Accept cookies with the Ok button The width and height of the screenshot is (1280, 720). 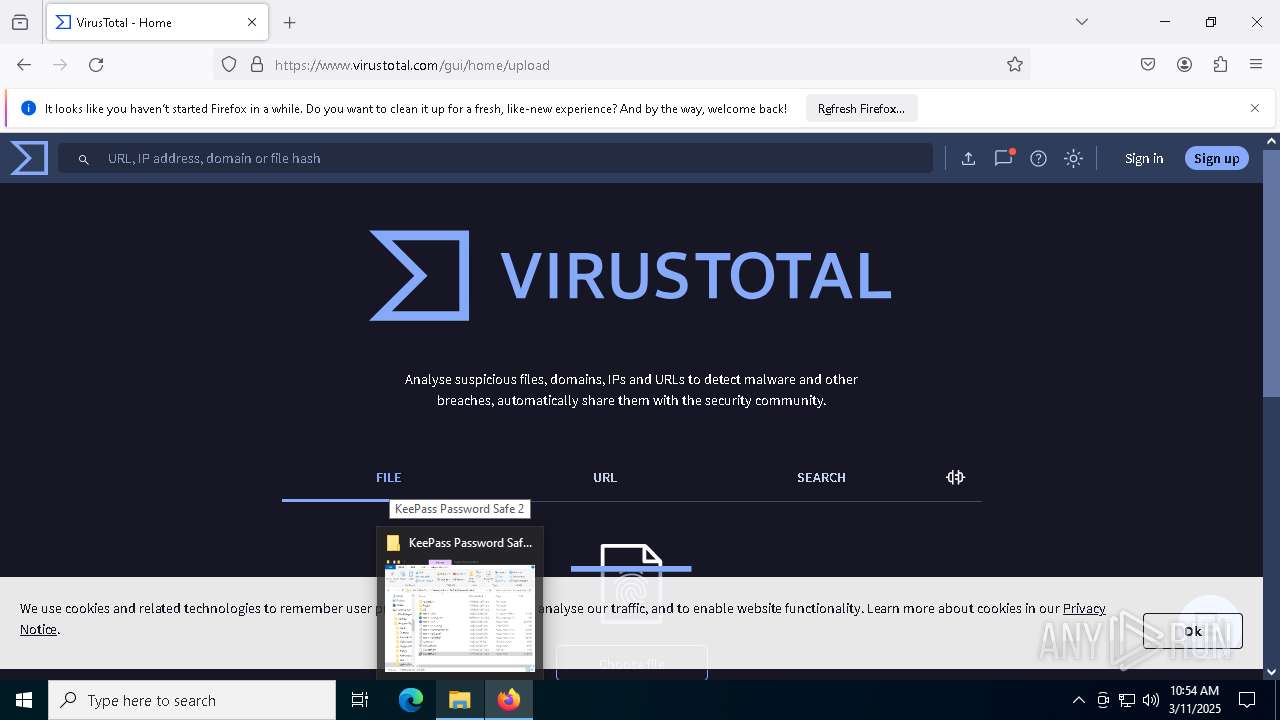point(1193,631)
